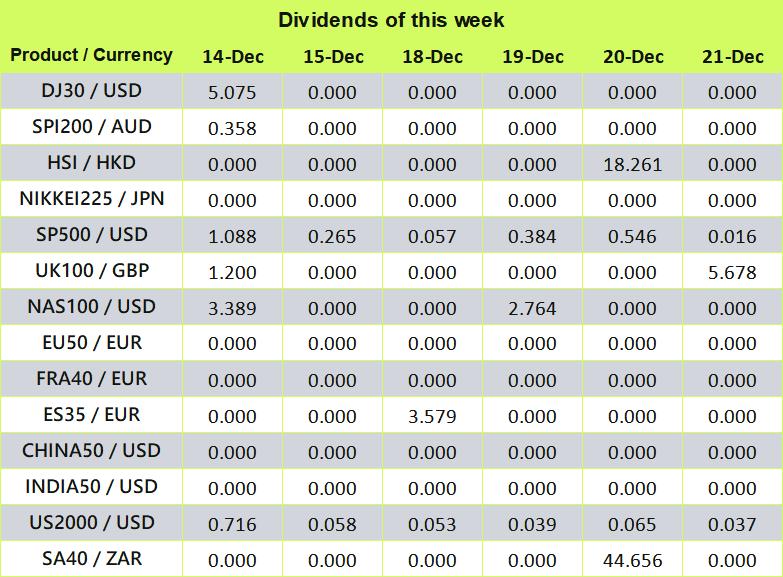Select the Product / Currency column header
The image size is (783, 577).
point(91,55)
